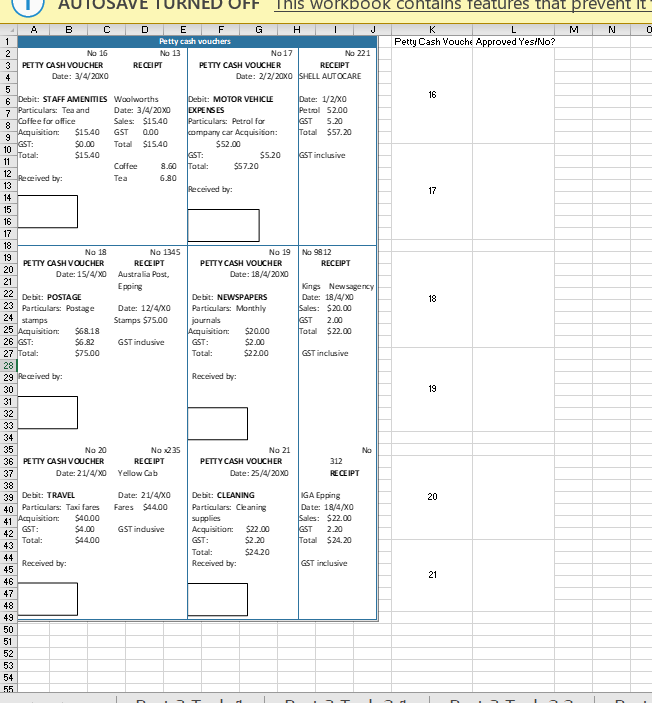This screenshot has width=652, height=703.
Task: Click the 'No 9812' receipt number
Action: click(x=317, y=252)
